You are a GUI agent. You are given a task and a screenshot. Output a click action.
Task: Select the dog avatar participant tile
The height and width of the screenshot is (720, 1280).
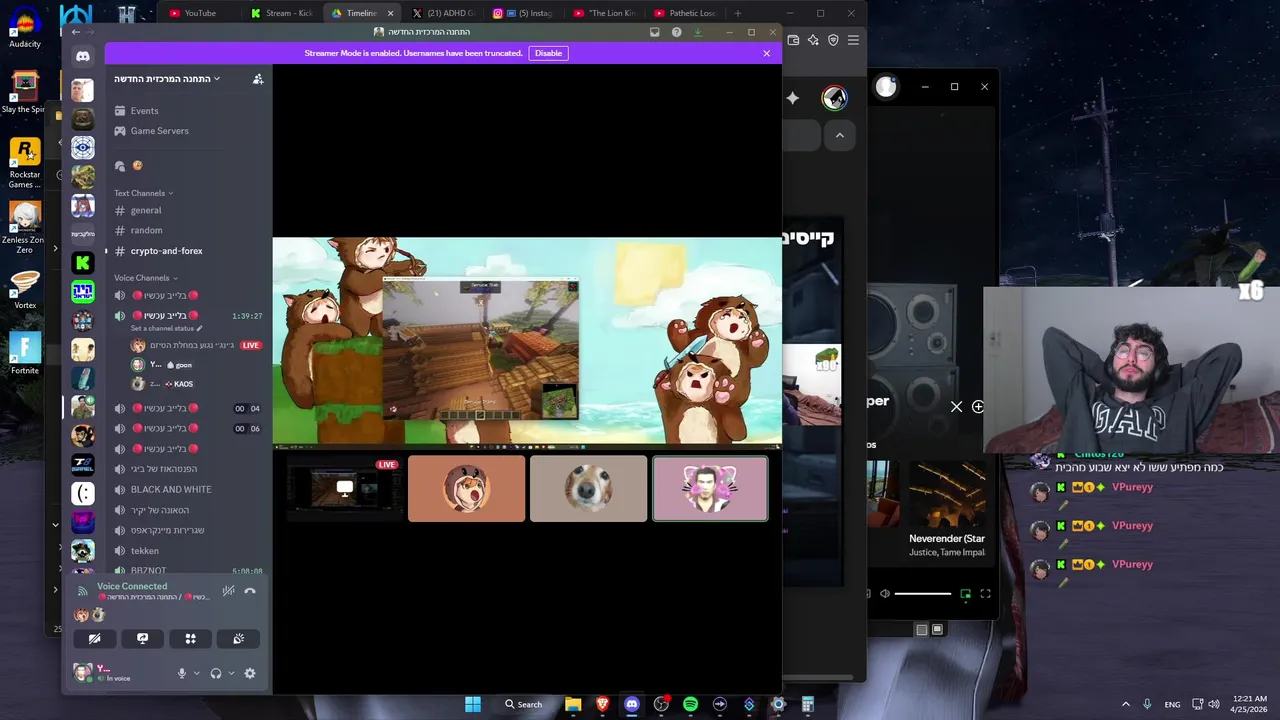[x=588, y=489]
